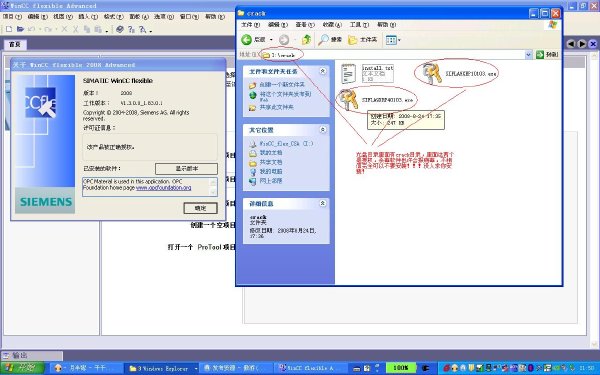Open My Computer link in Other Places

click(271, 171)
